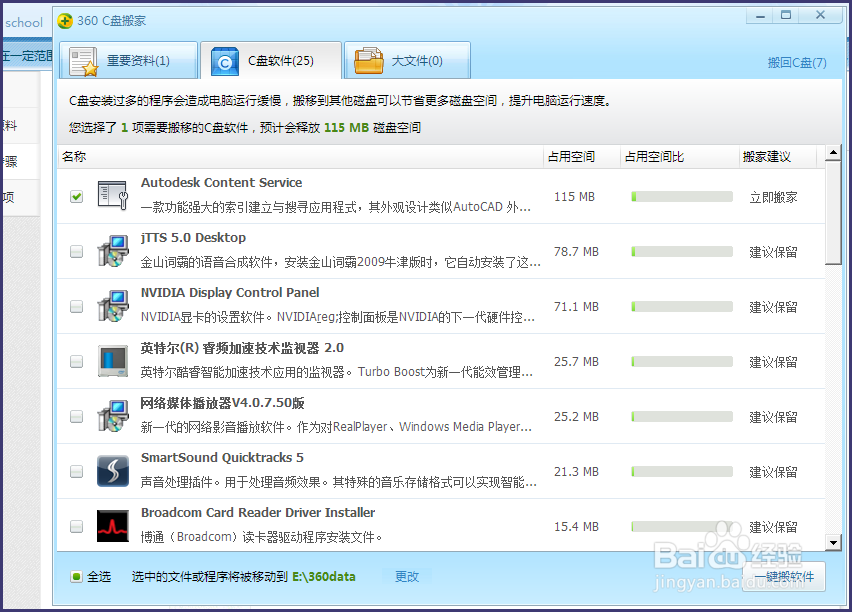852x612 pixels.
Task: Click 建议保留 in the jTTS 5.0 Desktop row
Action: pyautogui.click(x=773, y=252)
